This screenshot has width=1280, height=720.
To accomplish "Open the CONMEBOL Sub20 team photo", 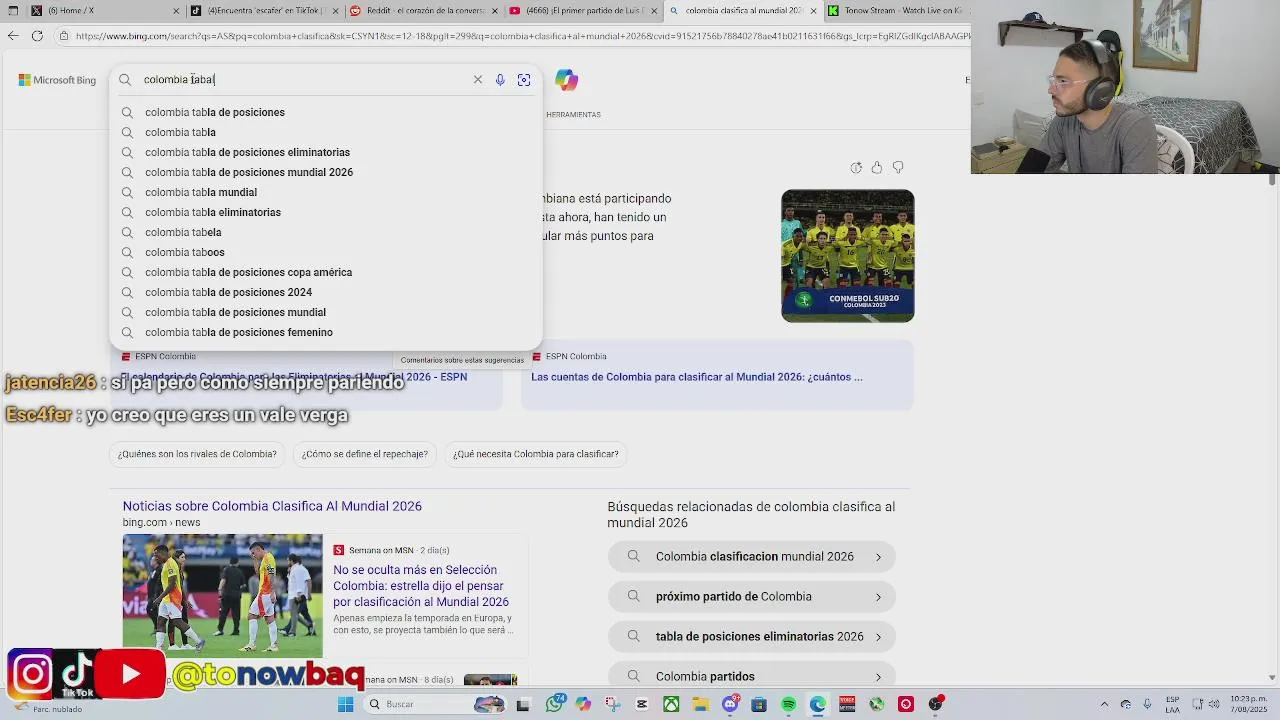I will [x=848, y=256].
